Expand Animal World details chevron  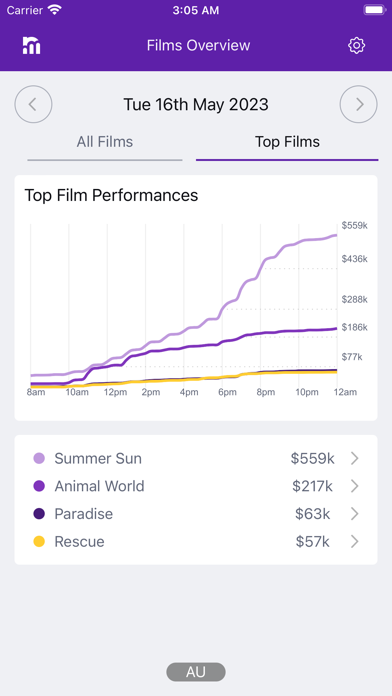(x=354, y=486)
